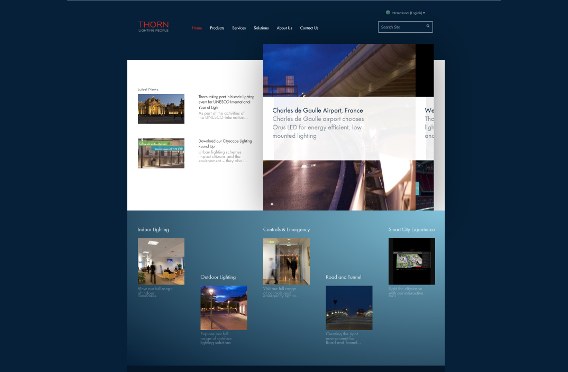Click description text under Outdoor Lighting thumbnail

click(x=215, y=338)
